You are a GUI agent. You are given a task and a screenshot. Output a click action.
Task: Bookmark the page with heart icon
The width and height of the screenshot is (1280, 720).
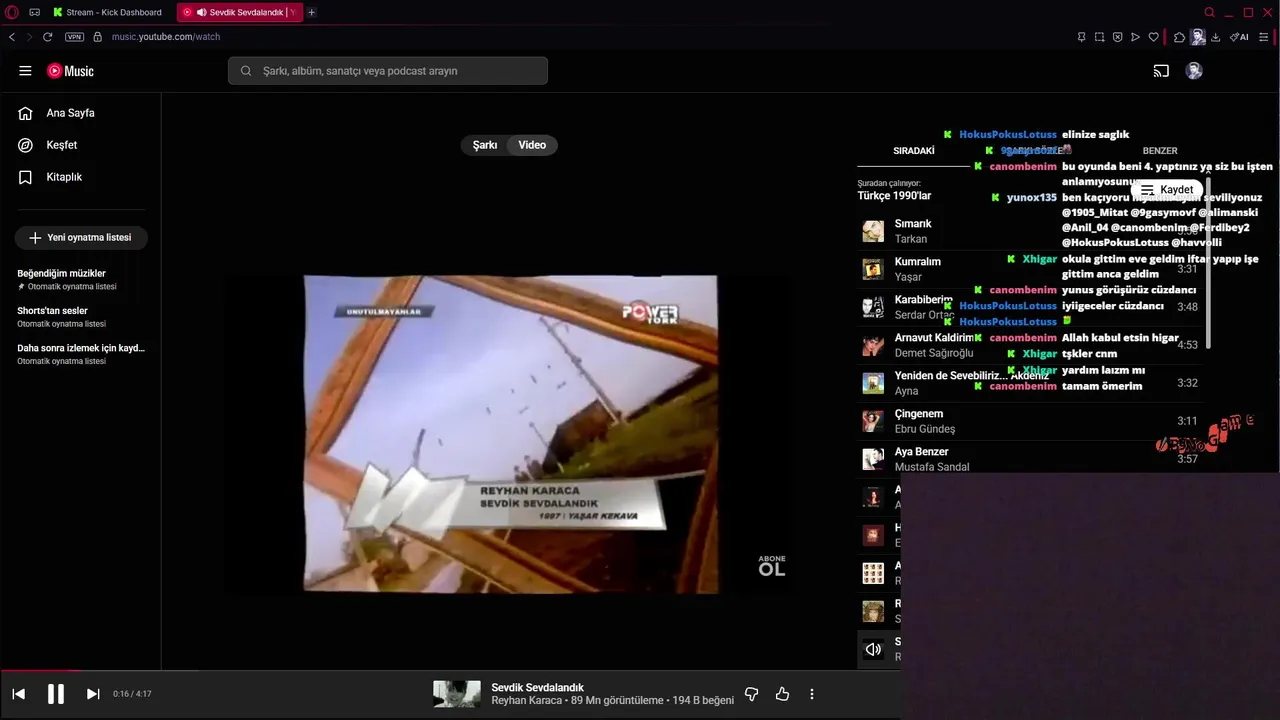1153,37
